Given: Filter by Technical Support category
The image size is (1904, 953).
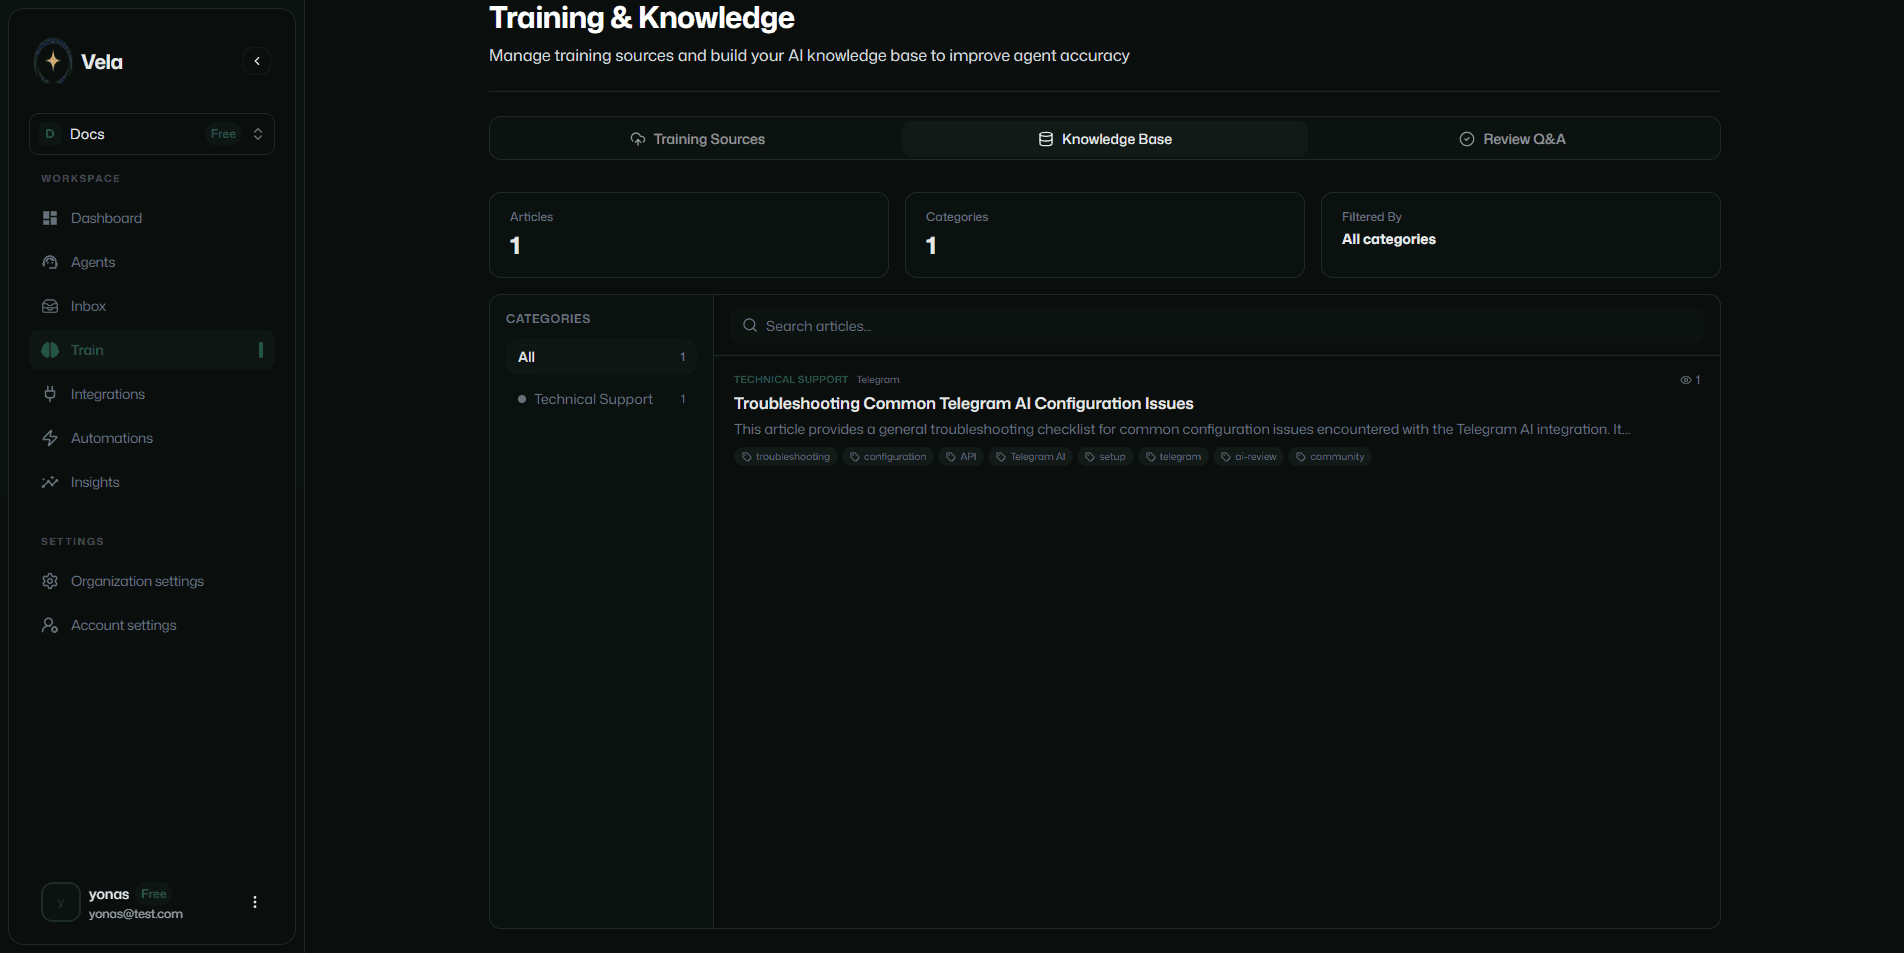Looking at the screenshot, I should (601, 399).
